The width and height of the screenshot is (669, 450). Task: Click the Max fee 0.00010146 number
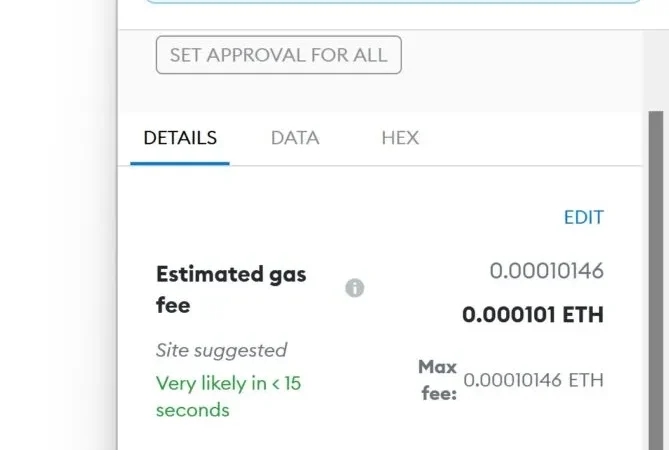(x=512, y=380)
